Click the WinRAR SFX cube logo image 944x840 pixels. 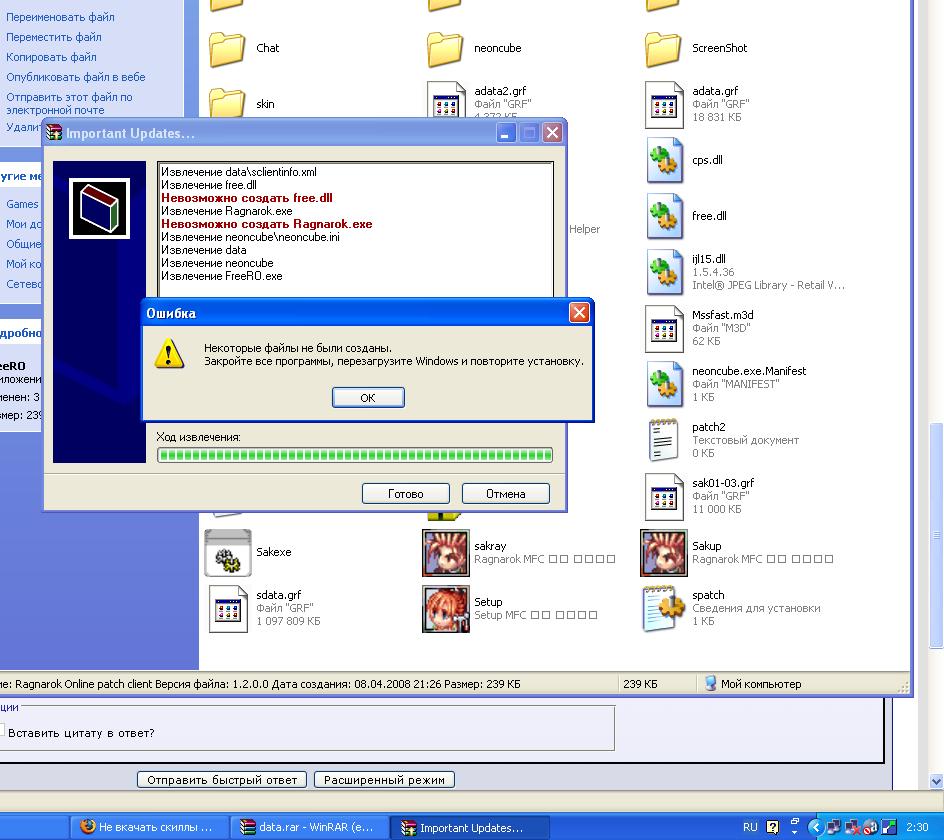point(99,208)
